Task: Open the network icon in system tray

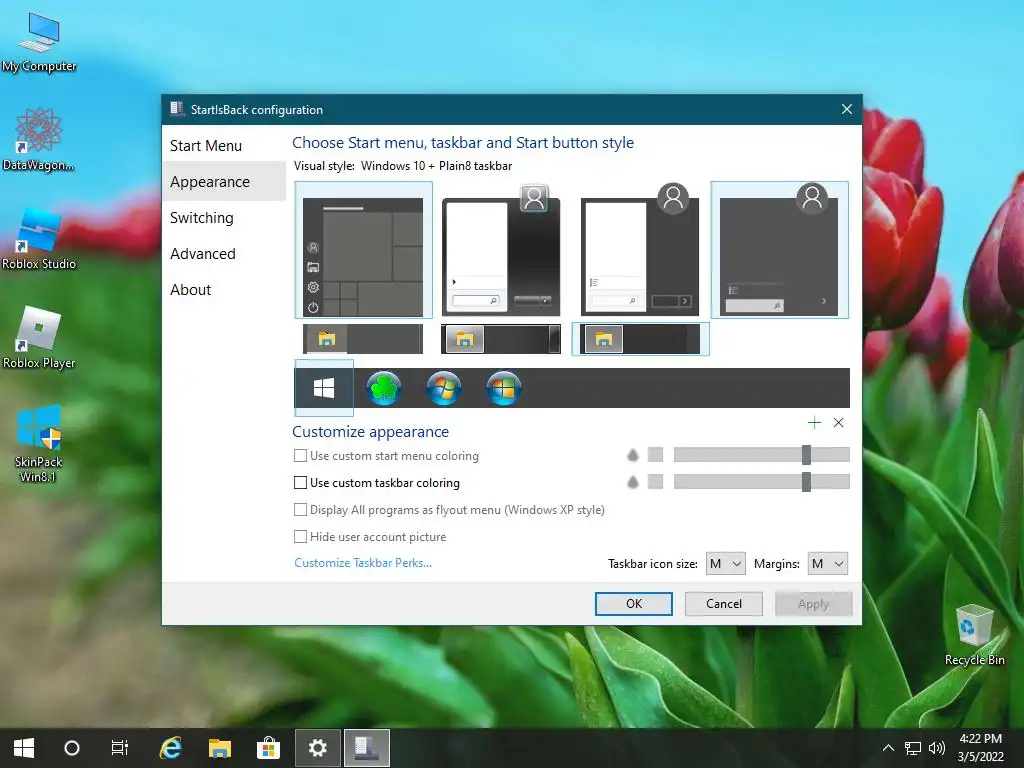Action: [912, 748]
